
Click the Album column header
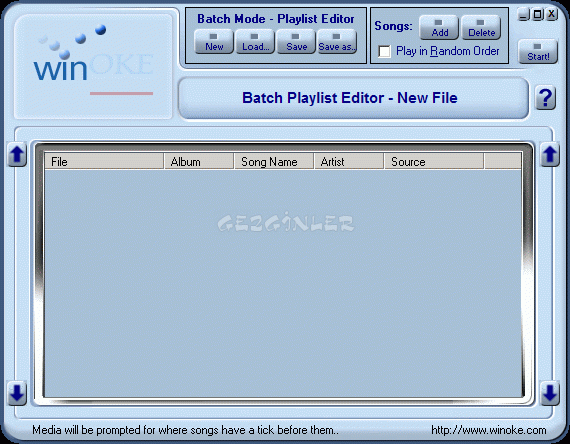[199, 161]
